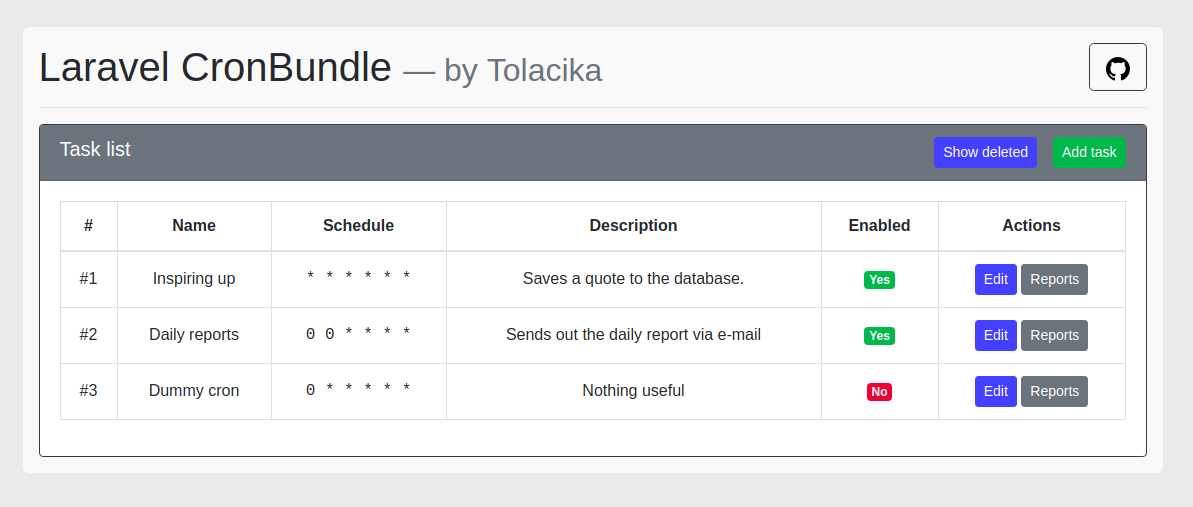
Task: Click the 'by Tolacika' subtitle
Action: pyautogui.click(x=523, y=71)
